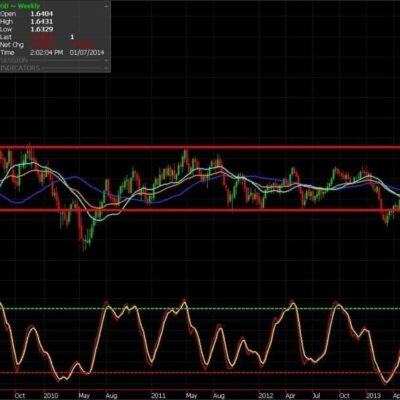Select the red dashed oversold level line
The image size is (400, 400).
(x=200, y=373)
